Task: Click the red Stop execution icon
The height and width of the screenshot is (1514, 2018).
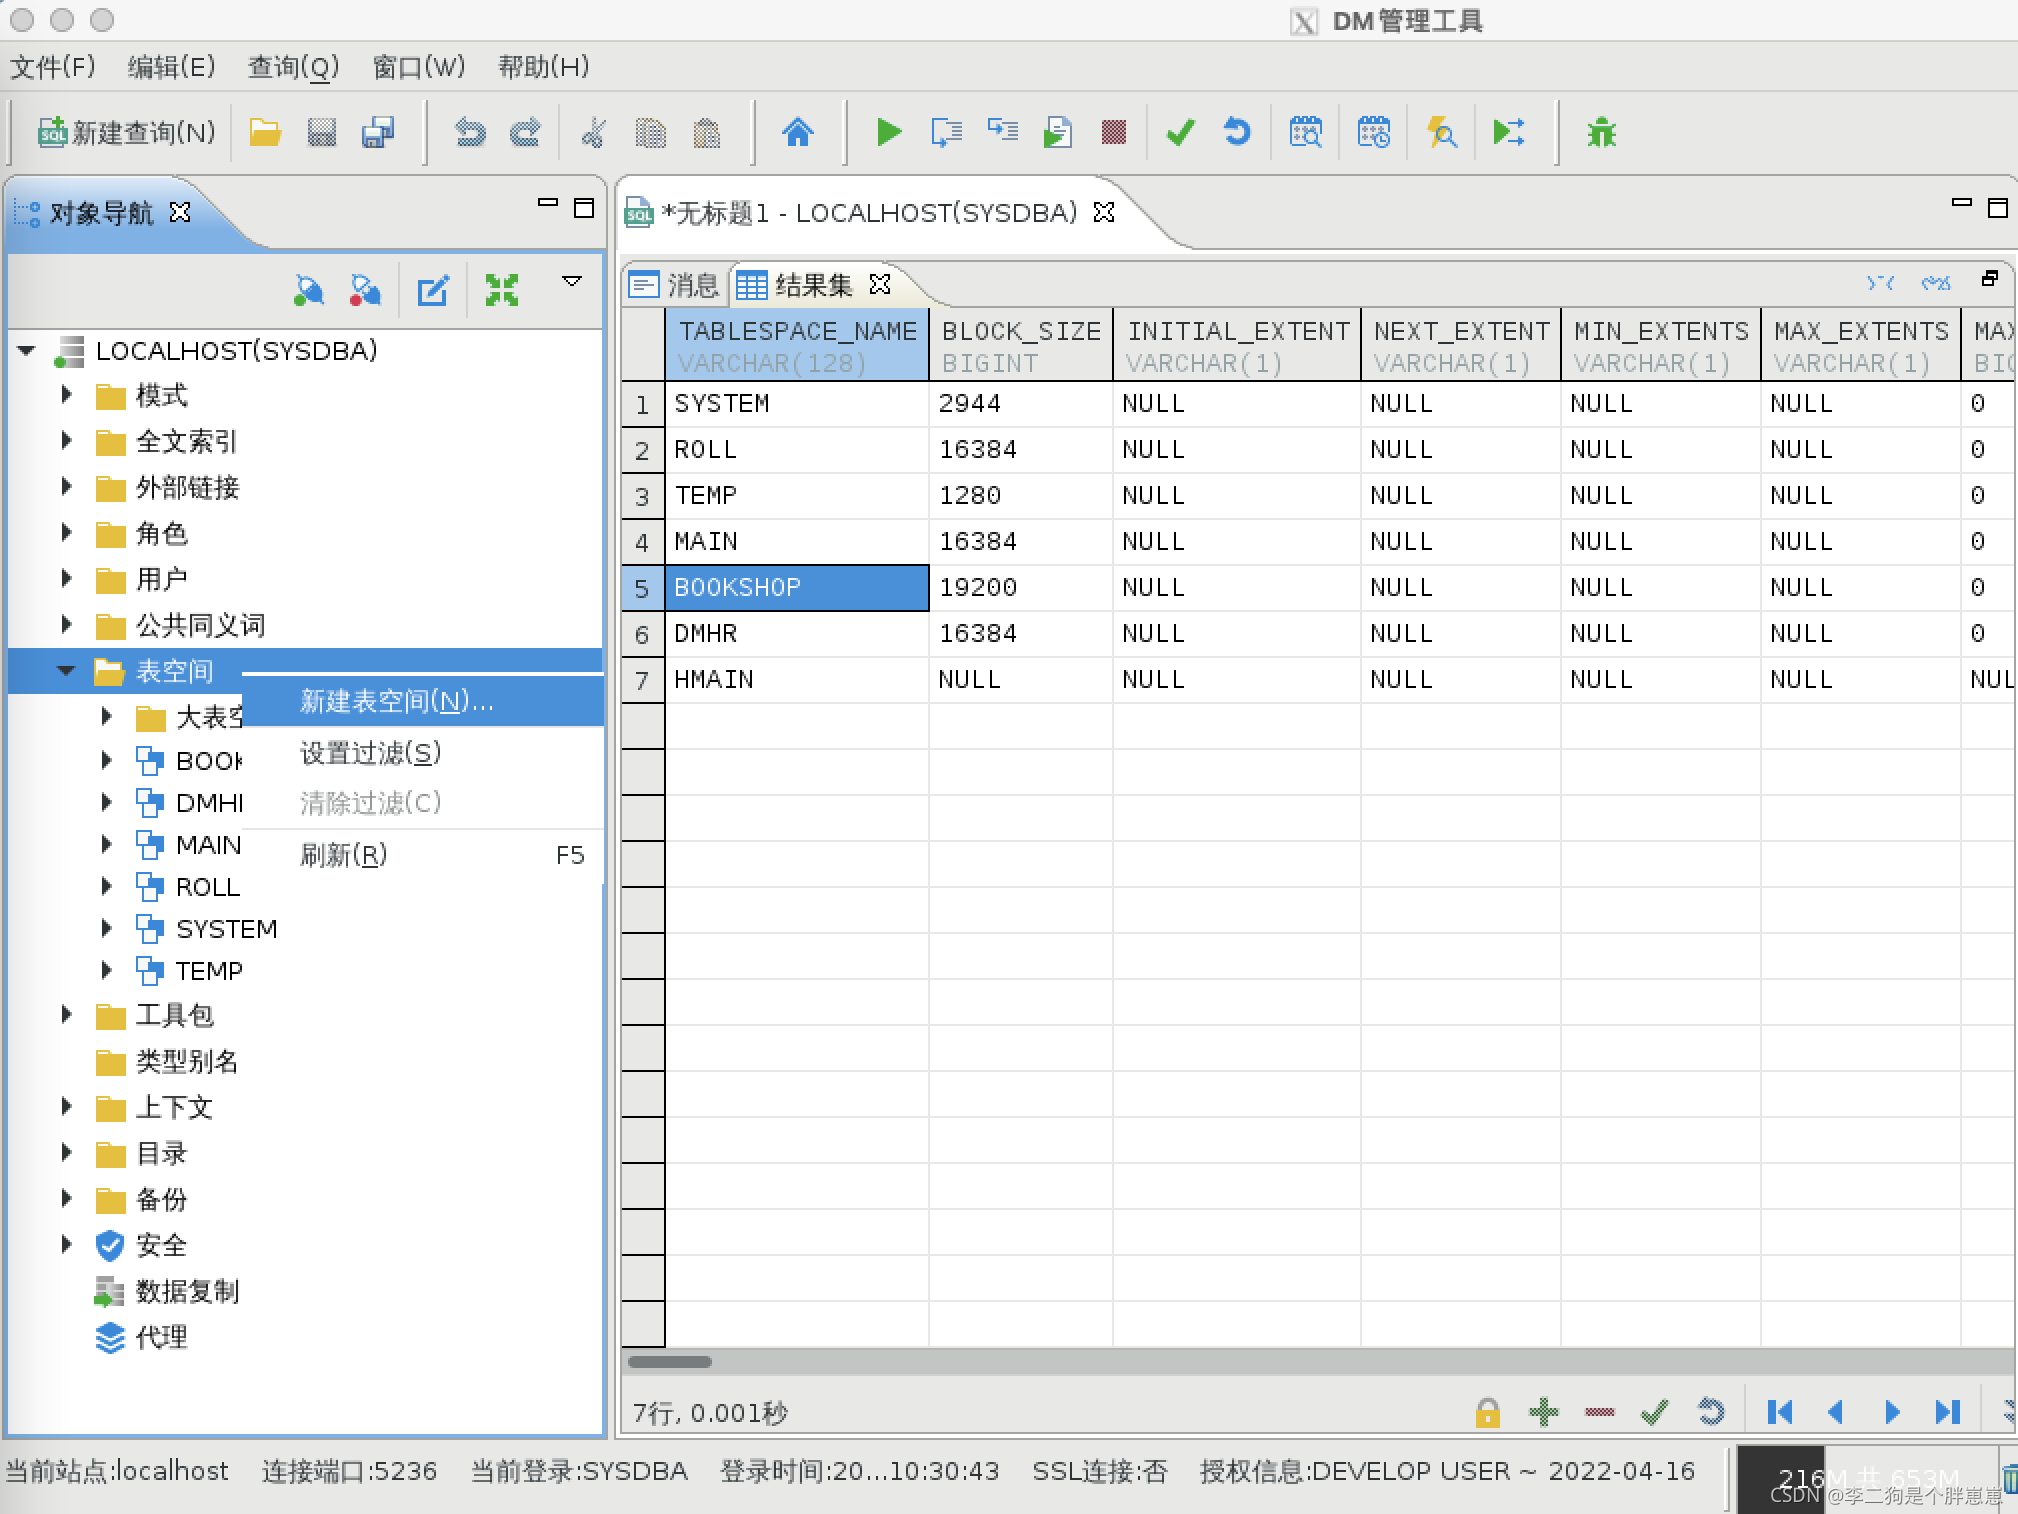Action: pyautogui.click(x=1113, y=132)
